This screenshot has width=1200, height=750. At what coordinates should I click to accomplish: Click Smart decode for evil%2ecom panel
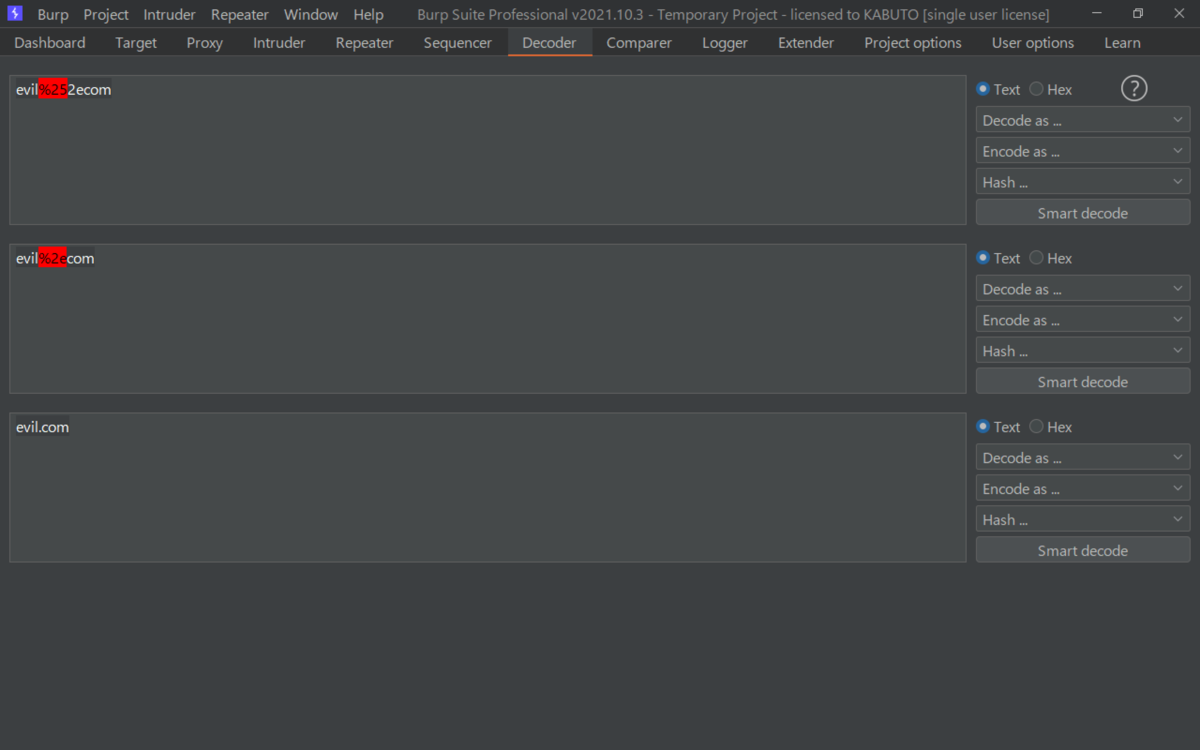click(x=1083, y=382)
